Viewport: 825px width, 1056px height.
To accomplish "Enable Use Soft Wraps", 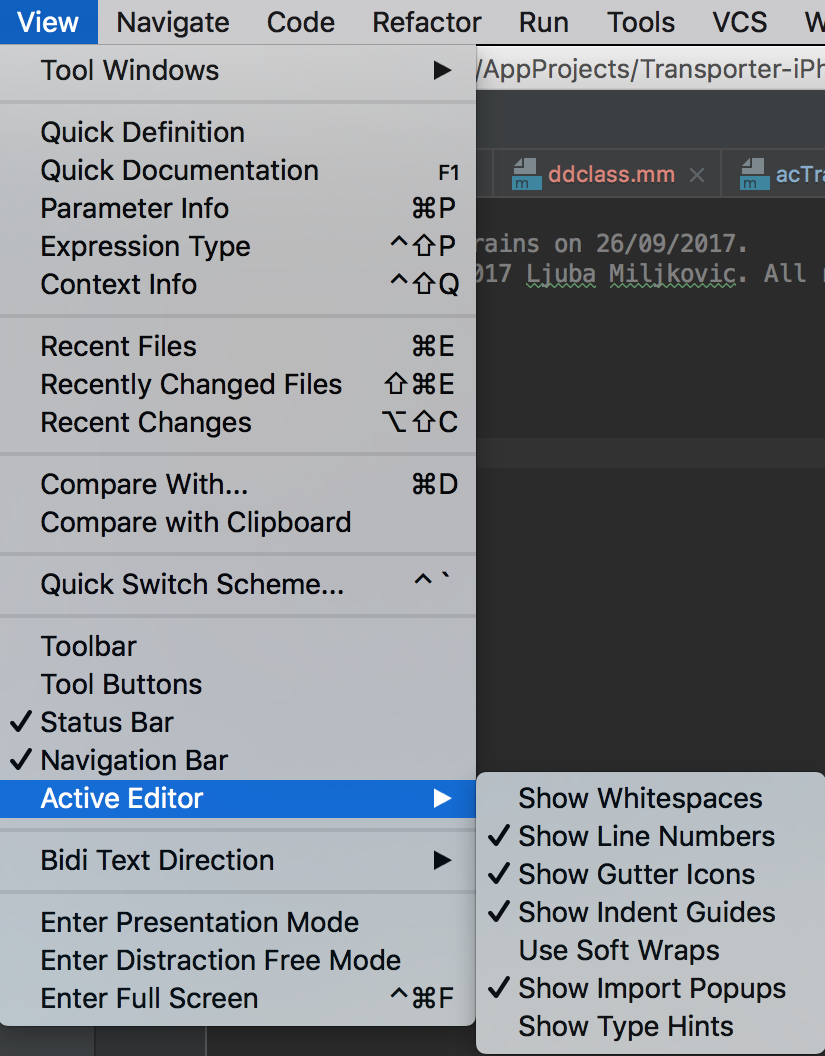I will [x=619, y=950].
